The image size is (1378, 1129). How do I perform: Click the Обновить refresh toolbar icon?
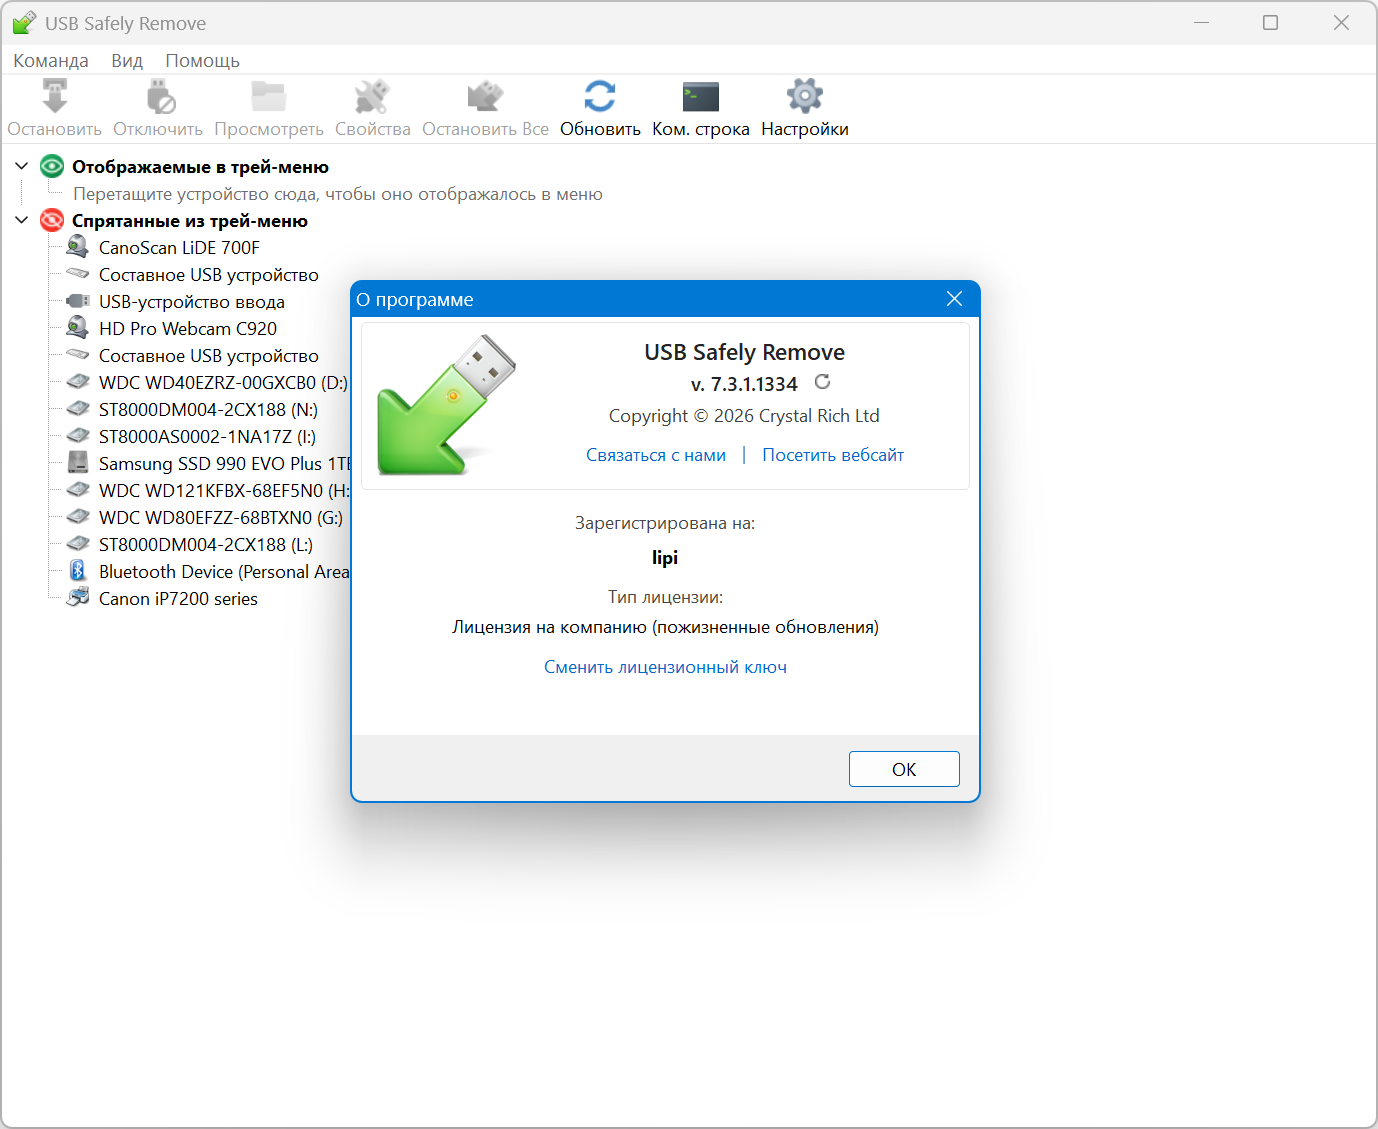click(x=600, y=98)
